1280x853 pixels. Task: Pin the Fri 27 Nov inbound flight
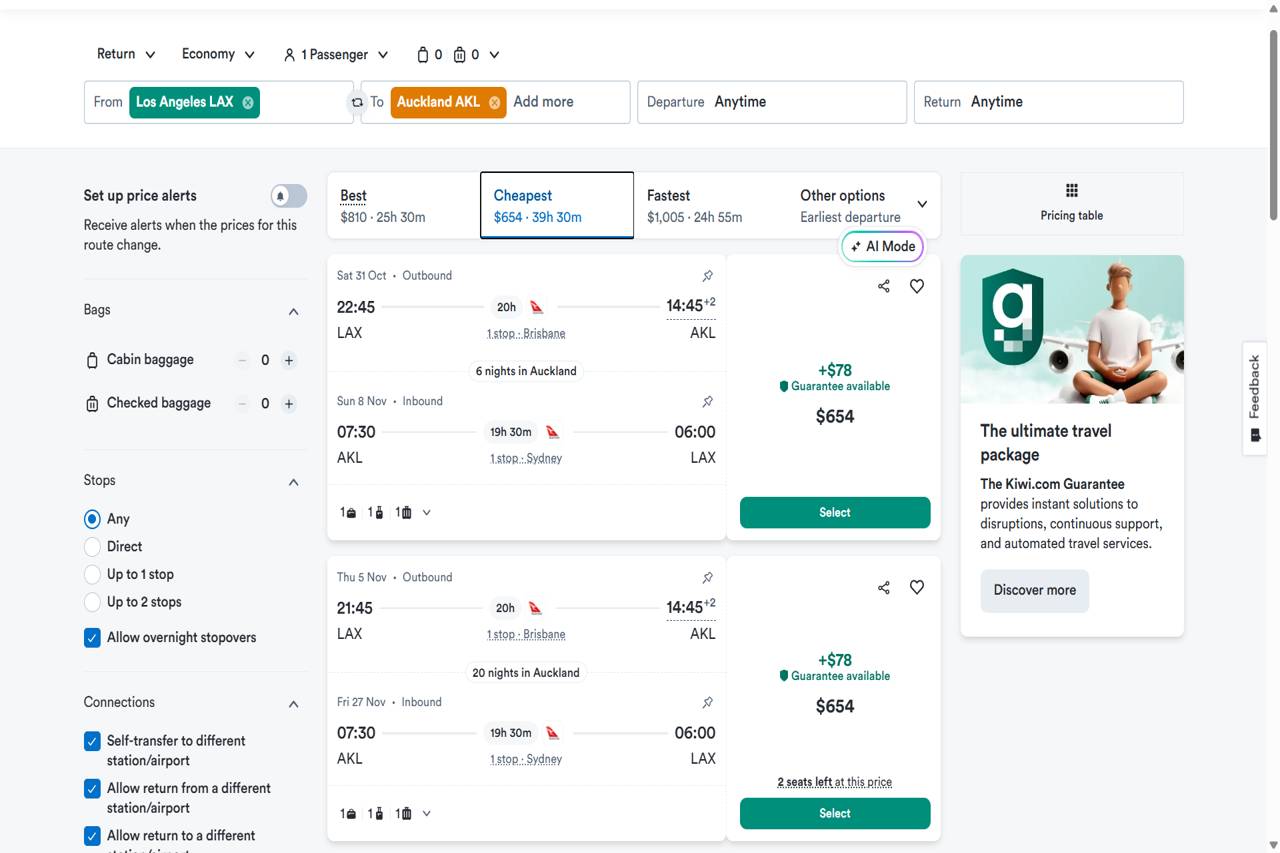click(707, 702)
